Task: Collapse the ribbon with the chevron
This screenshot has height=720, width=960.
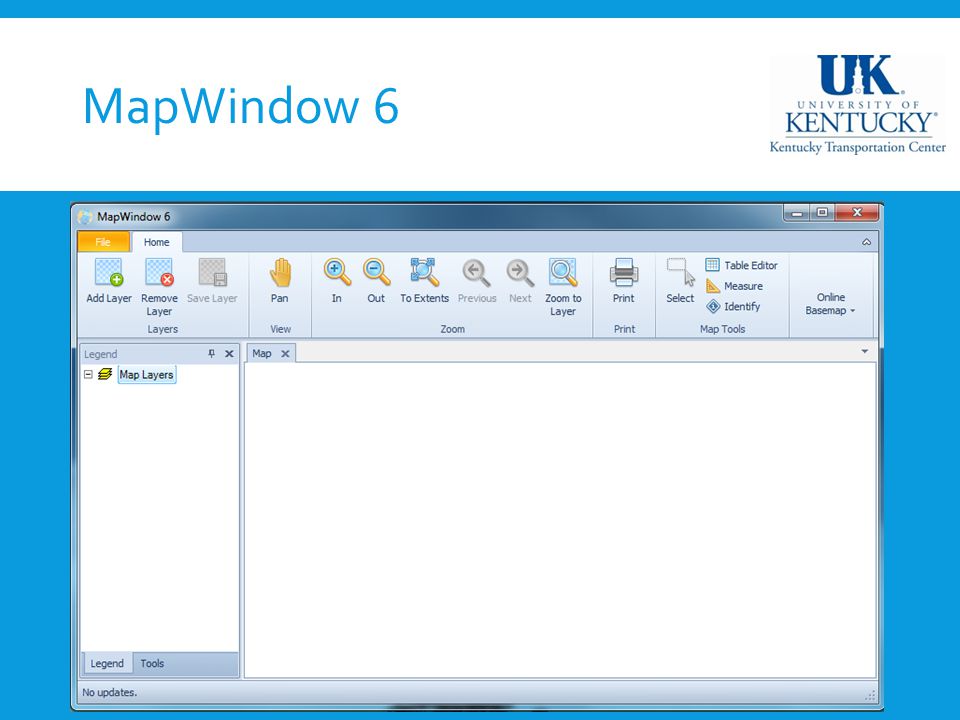Action: click(x=866, y=242)
